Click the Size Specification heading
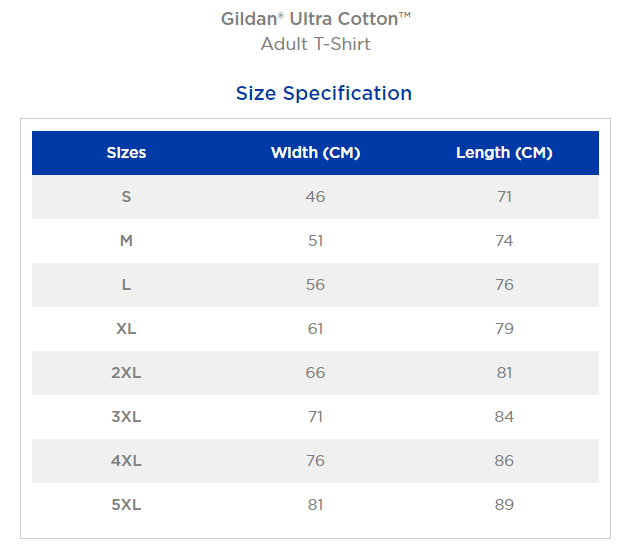This screenshot has width=629, height=557. pos(324,93)
